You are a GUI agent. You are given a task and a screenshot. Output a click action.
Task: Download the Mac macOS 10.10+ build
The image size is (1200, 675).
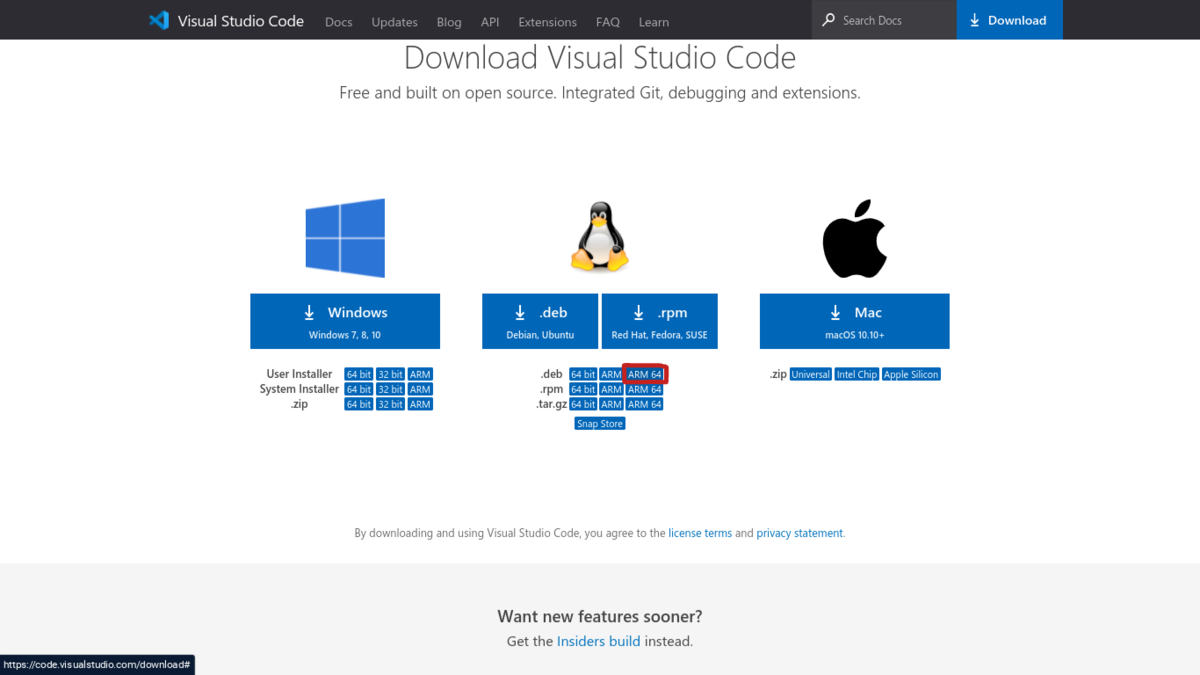pyautogui.click(x=855, y=321)
